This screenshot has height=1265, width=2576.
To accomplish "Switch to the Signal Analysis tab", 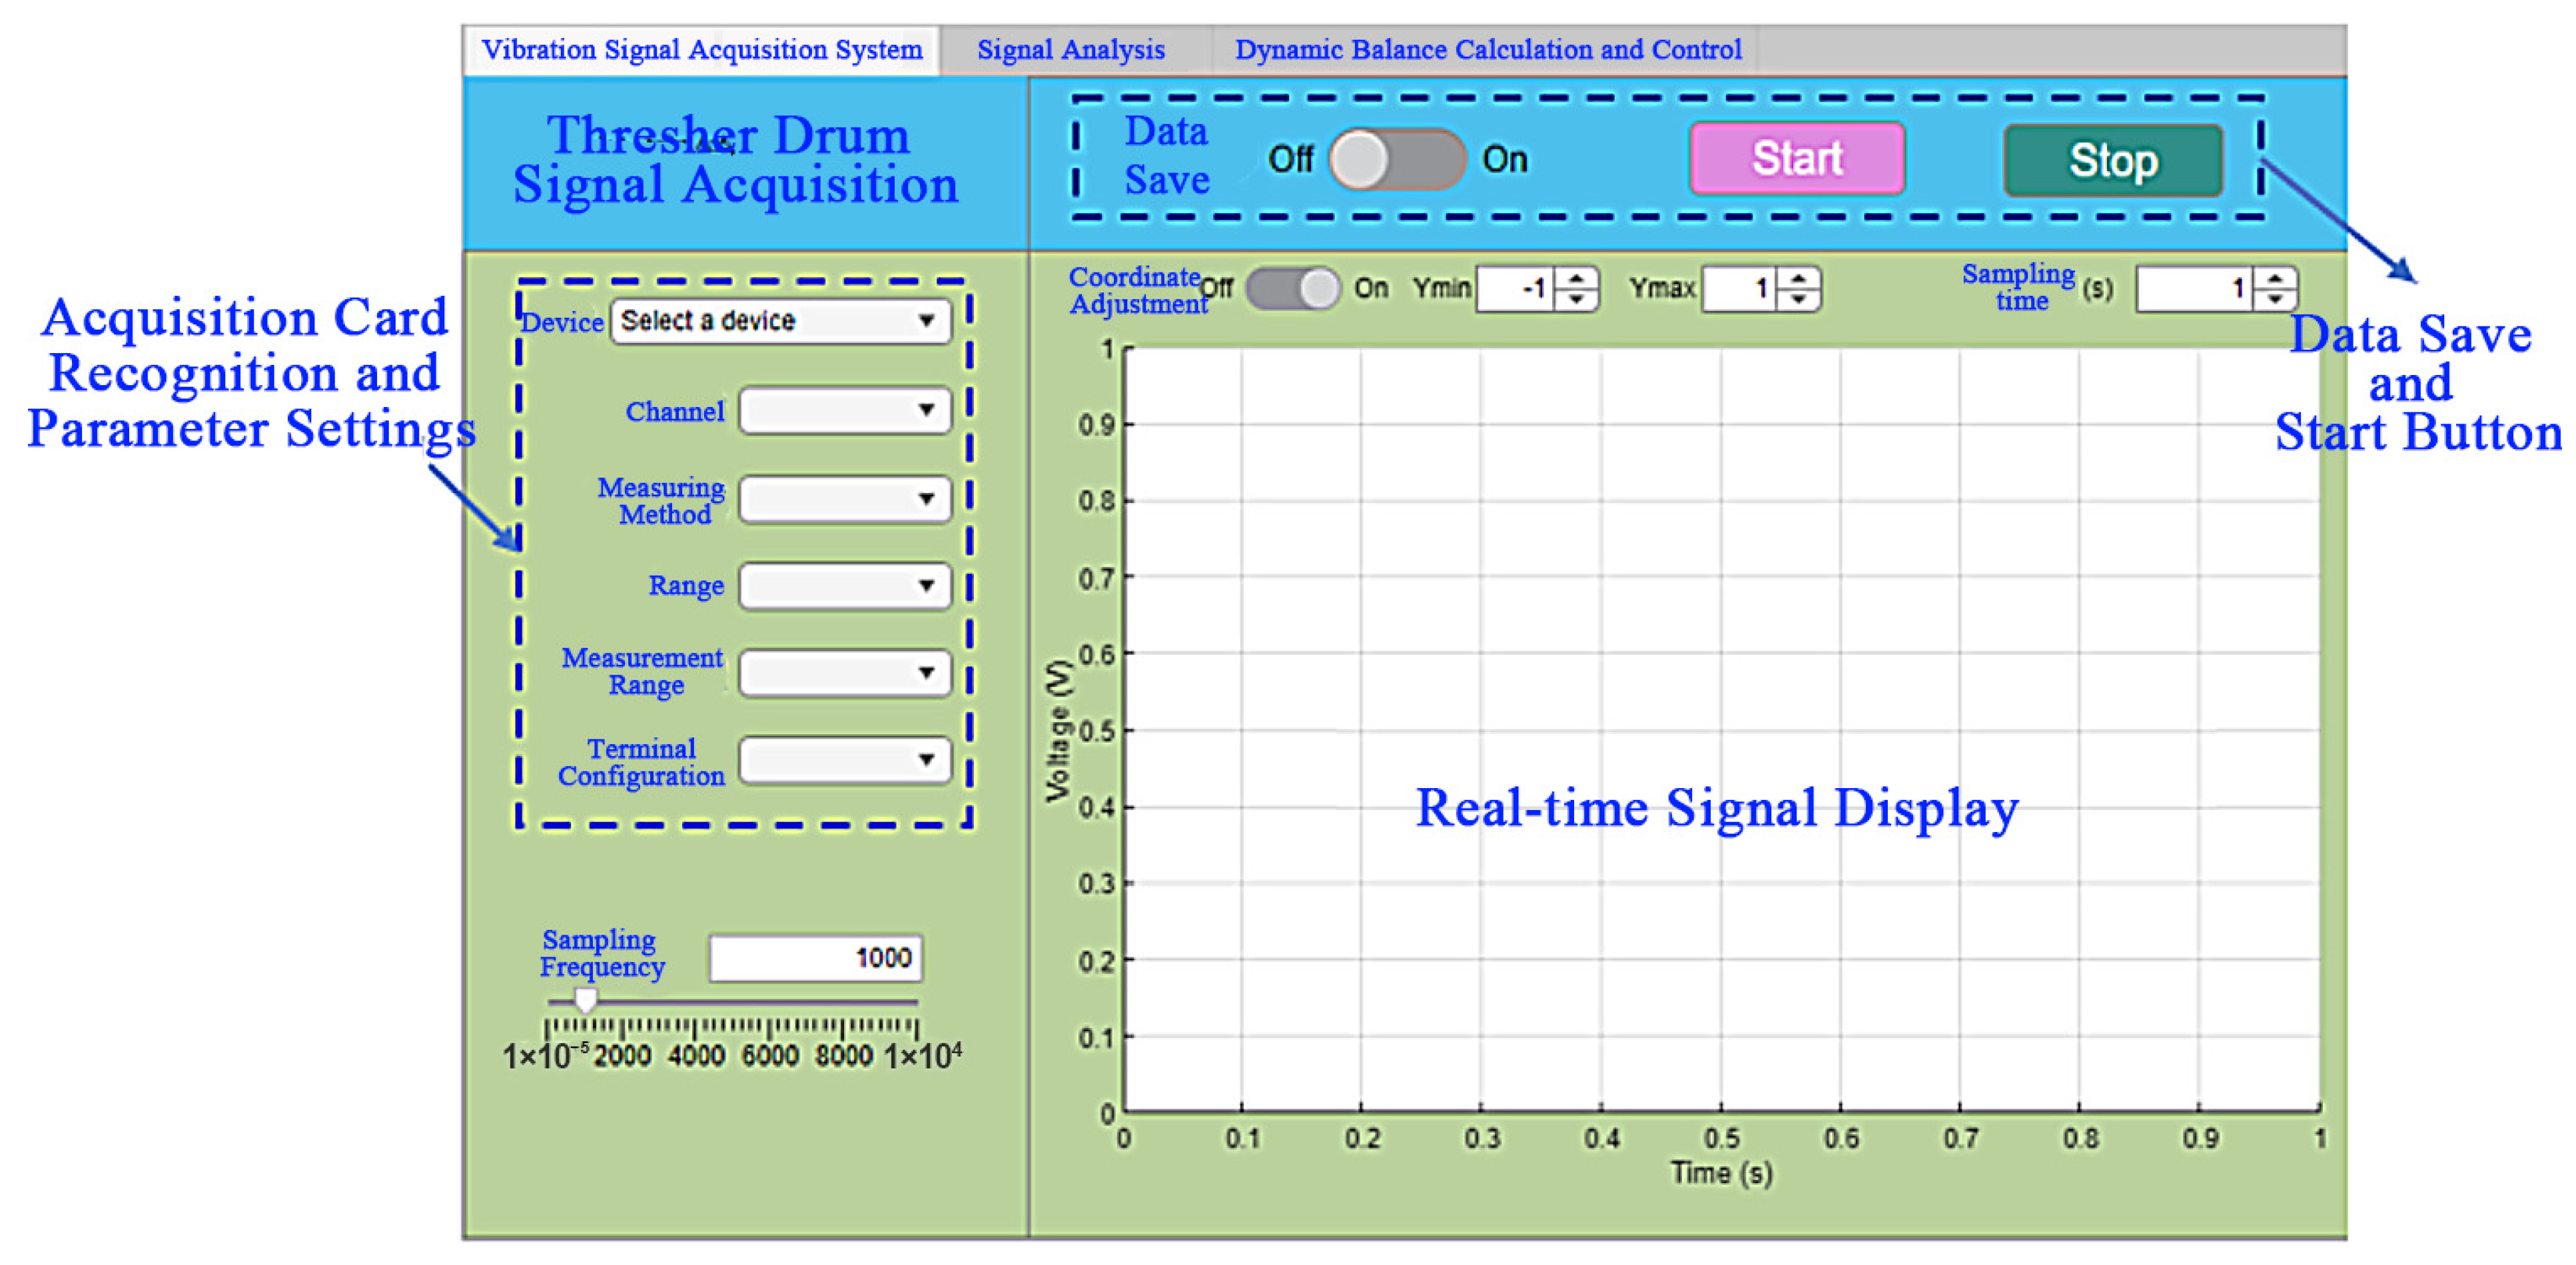I will (x=1070, y=50).
